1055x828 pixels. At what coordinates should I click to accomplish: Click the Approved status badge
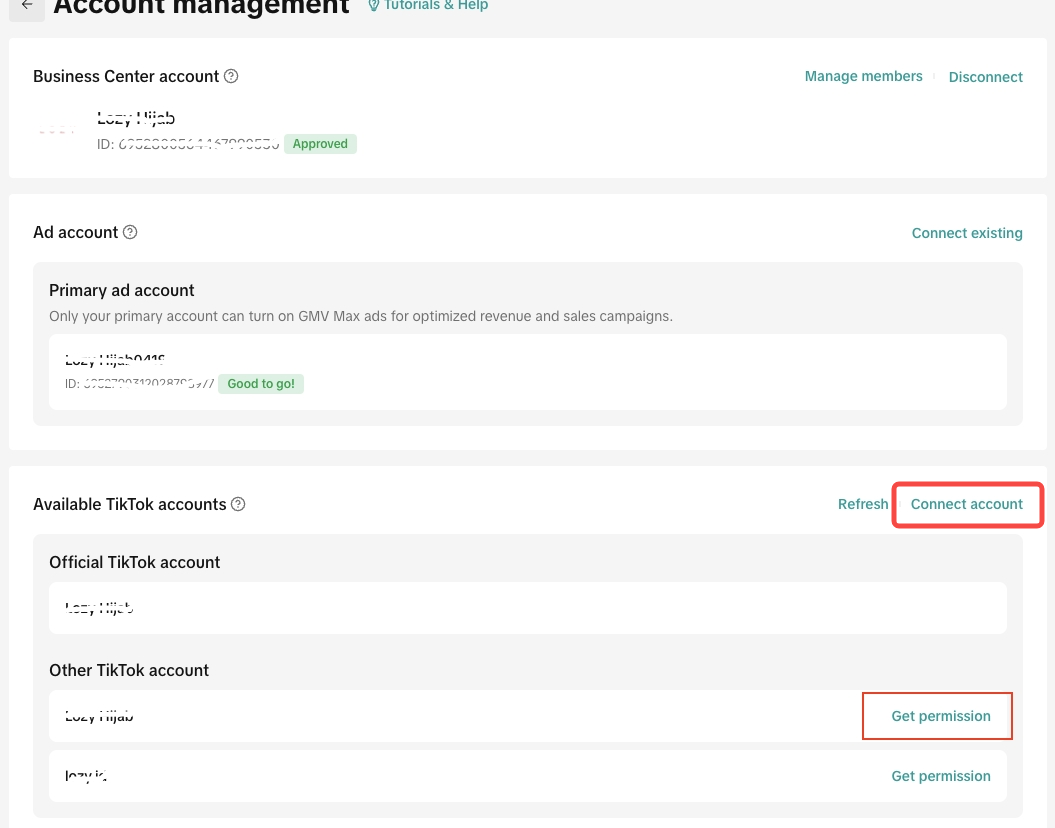tap(320, 144)
